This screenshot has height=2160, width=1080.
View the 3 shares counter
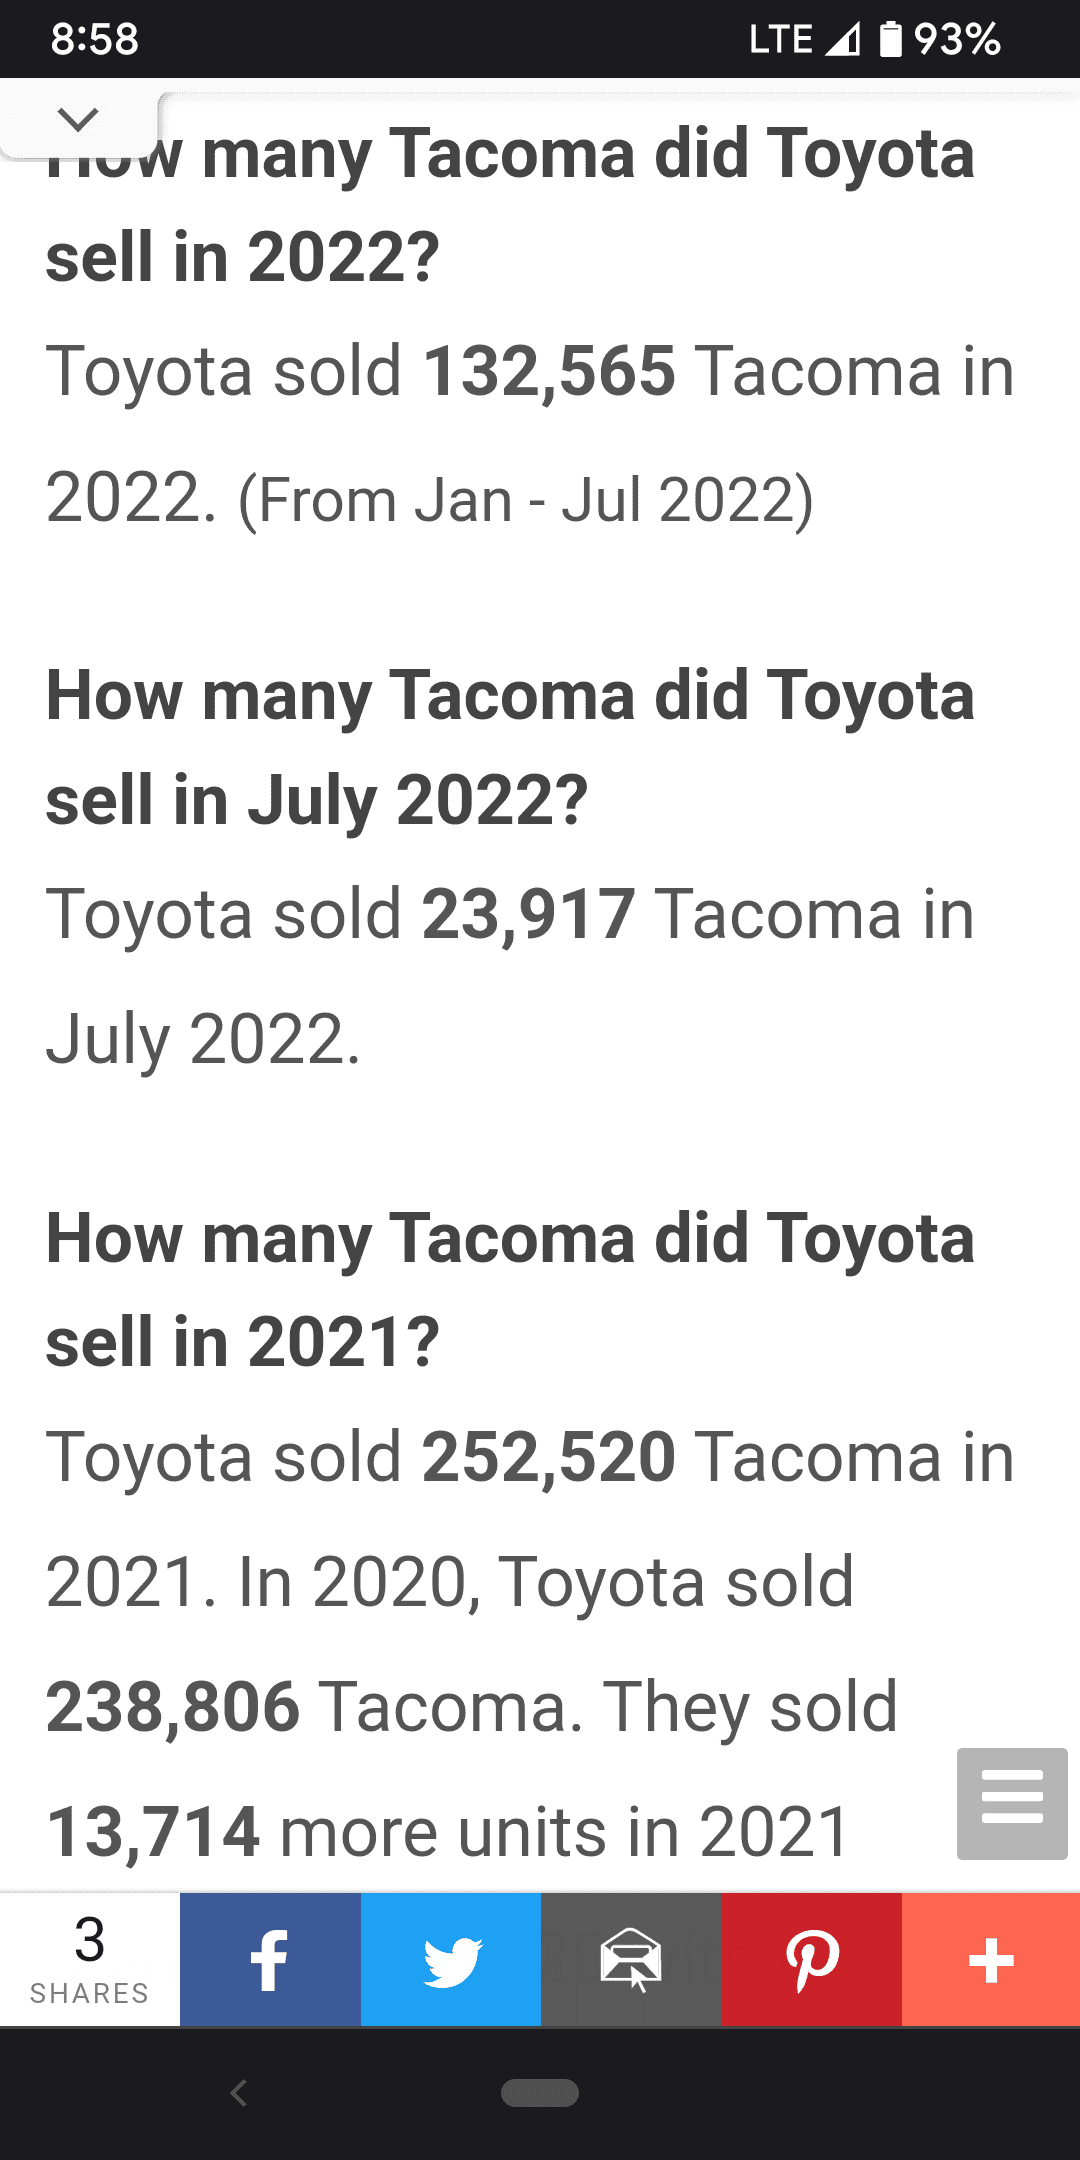(x=90, y=1959)
